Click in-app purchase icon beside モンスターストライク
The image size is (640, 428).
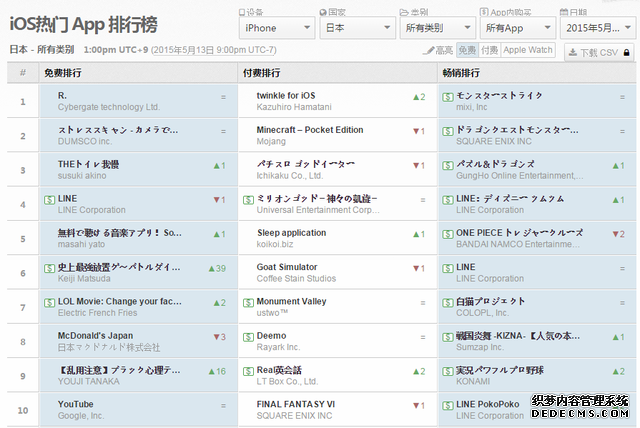pos(448,97)
